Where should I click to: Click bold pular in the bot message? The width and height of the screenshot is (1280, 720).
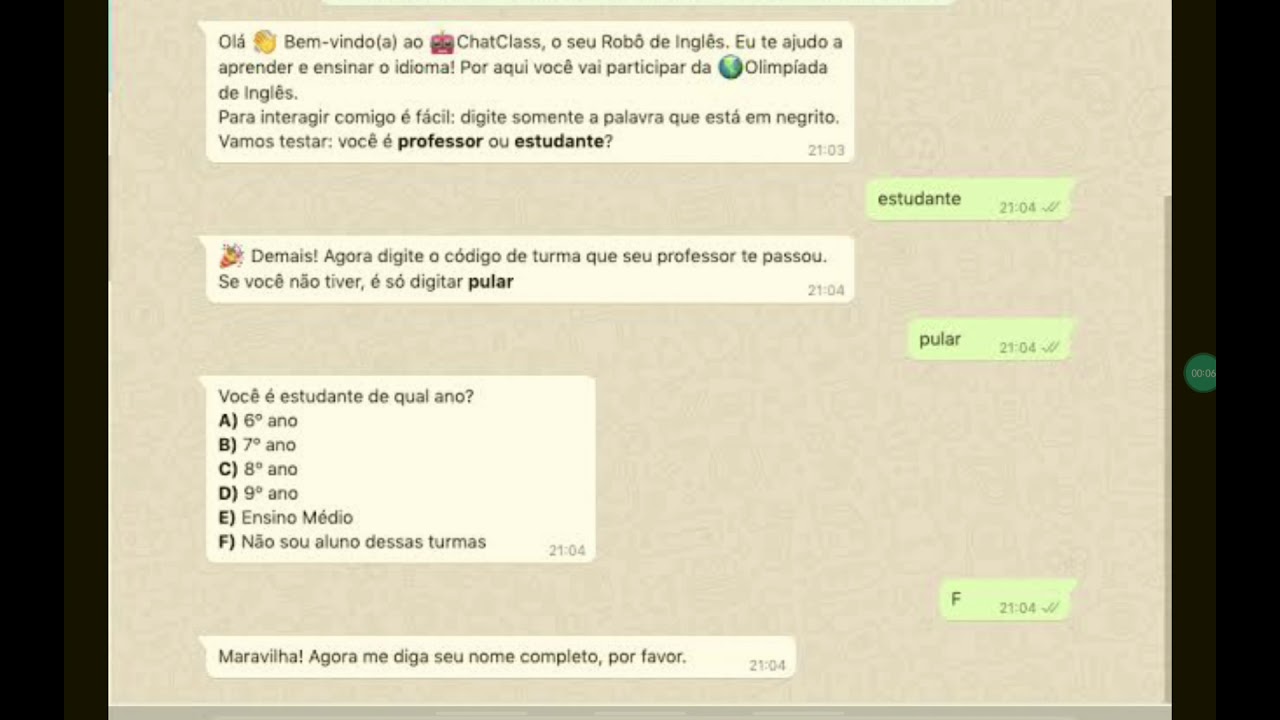click(x=491, y=282)
